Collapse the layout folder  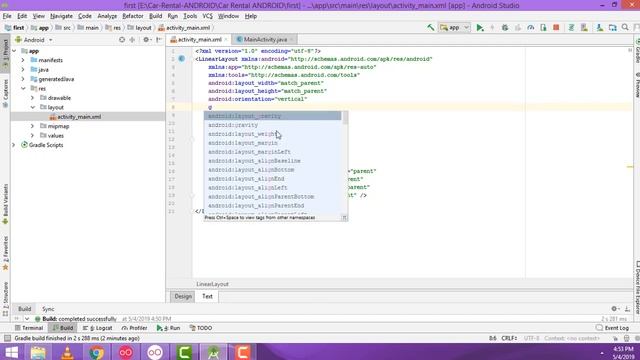point(33,107)
